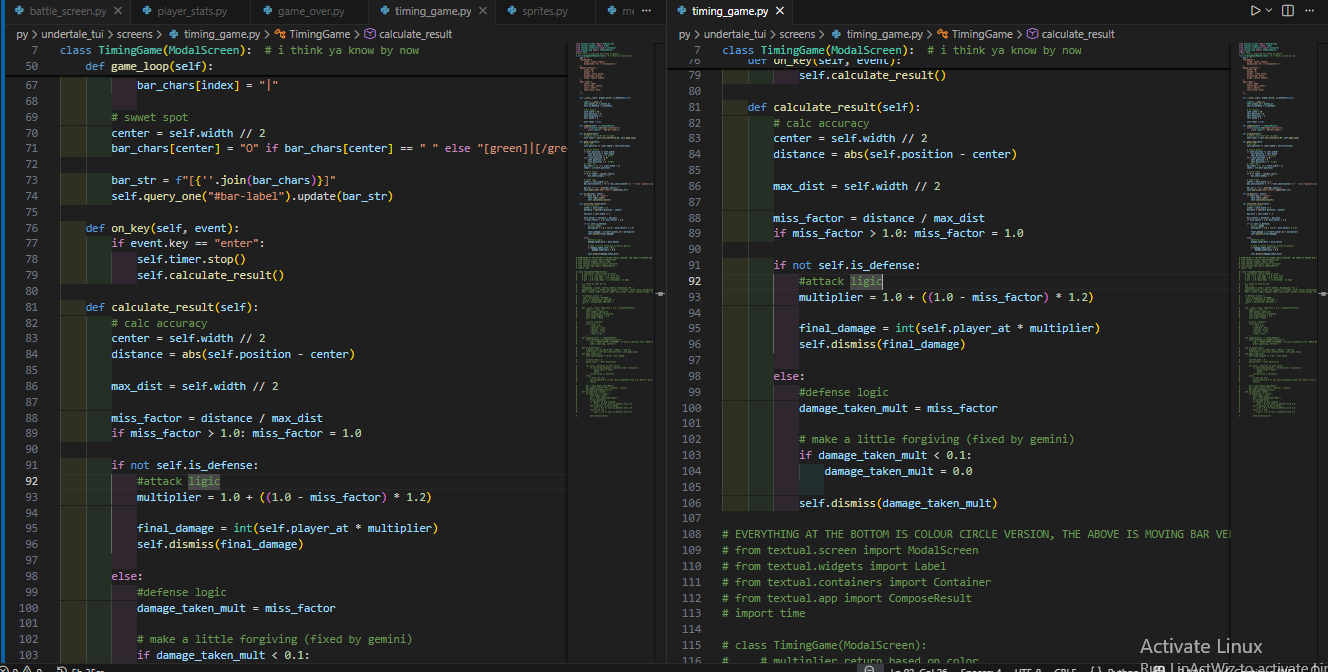Open calculate_result breadcrumb in right editor

[1077, 34]
